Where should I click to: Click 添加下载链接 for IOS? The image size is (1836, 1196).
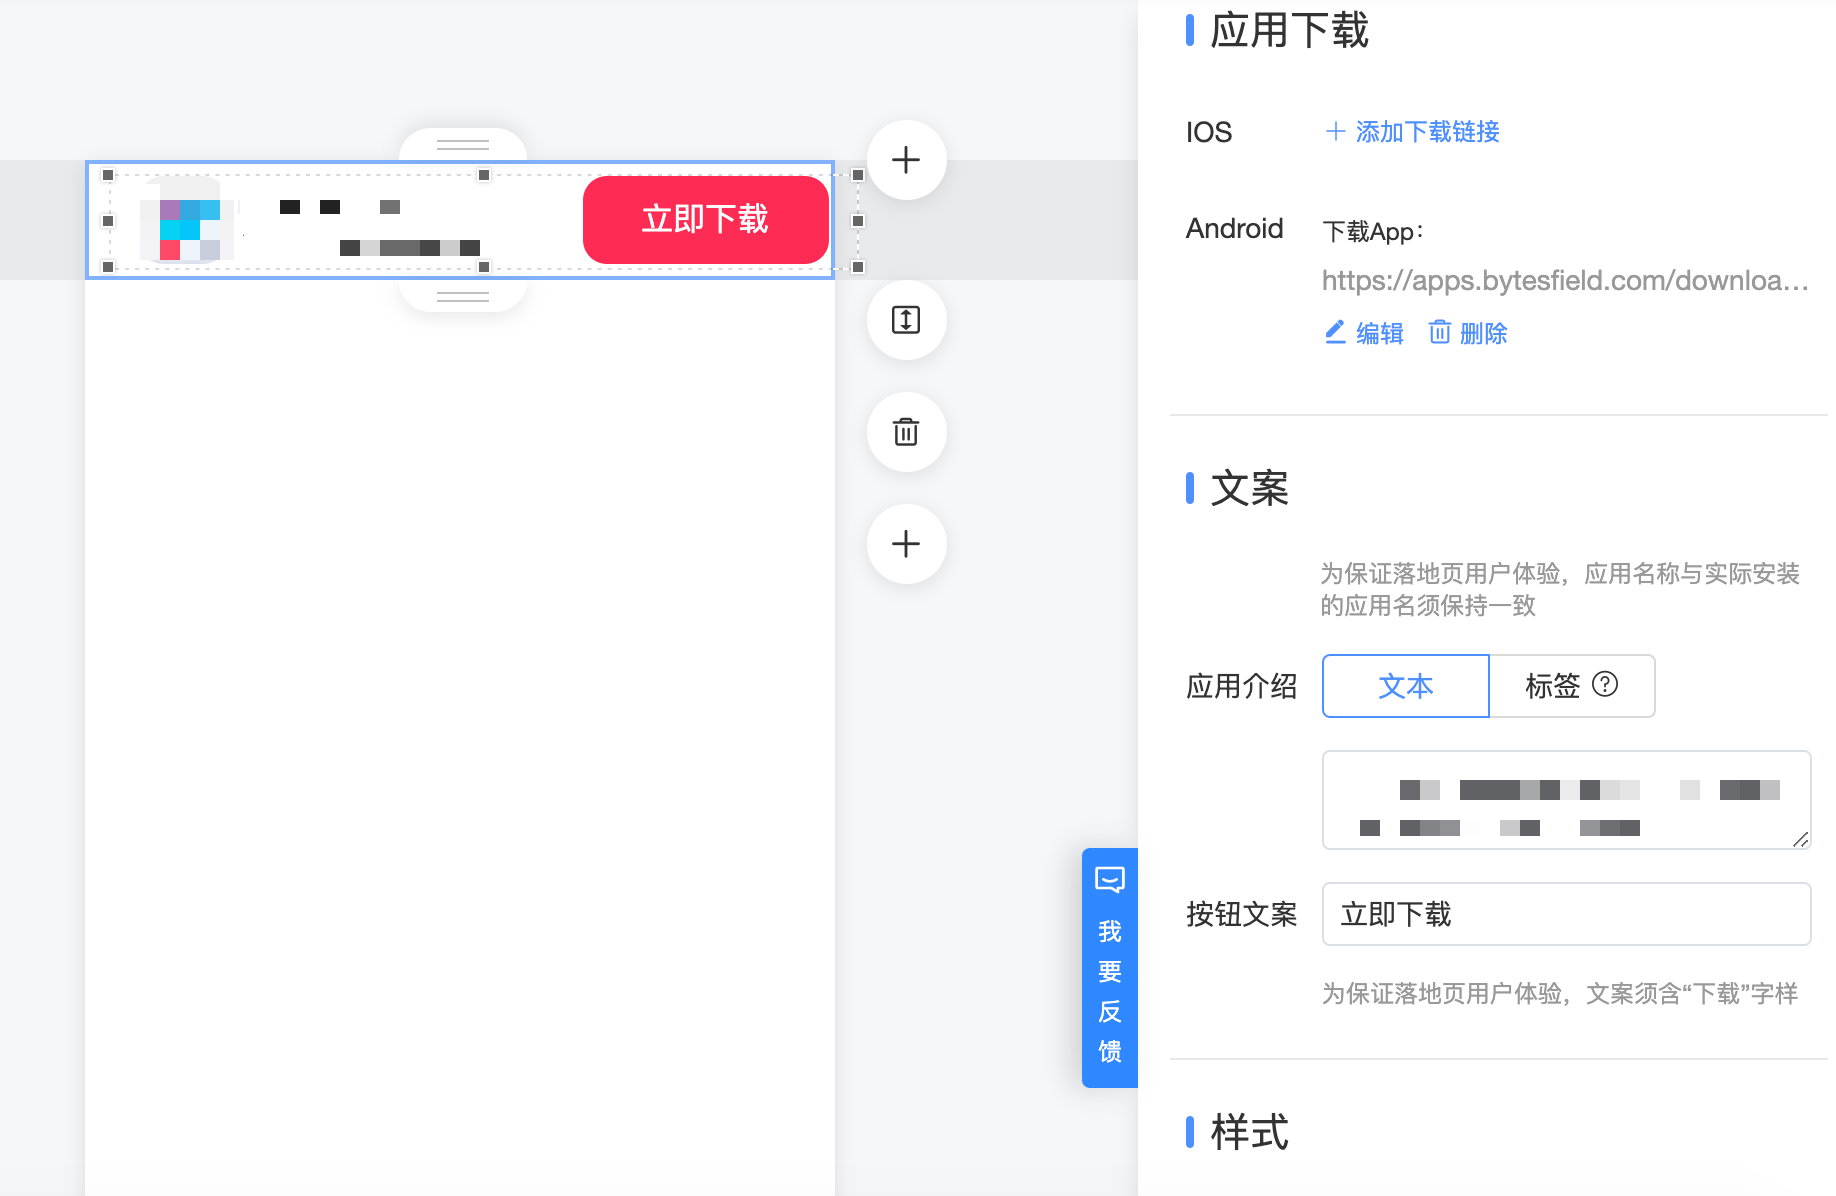(1427, 131)
